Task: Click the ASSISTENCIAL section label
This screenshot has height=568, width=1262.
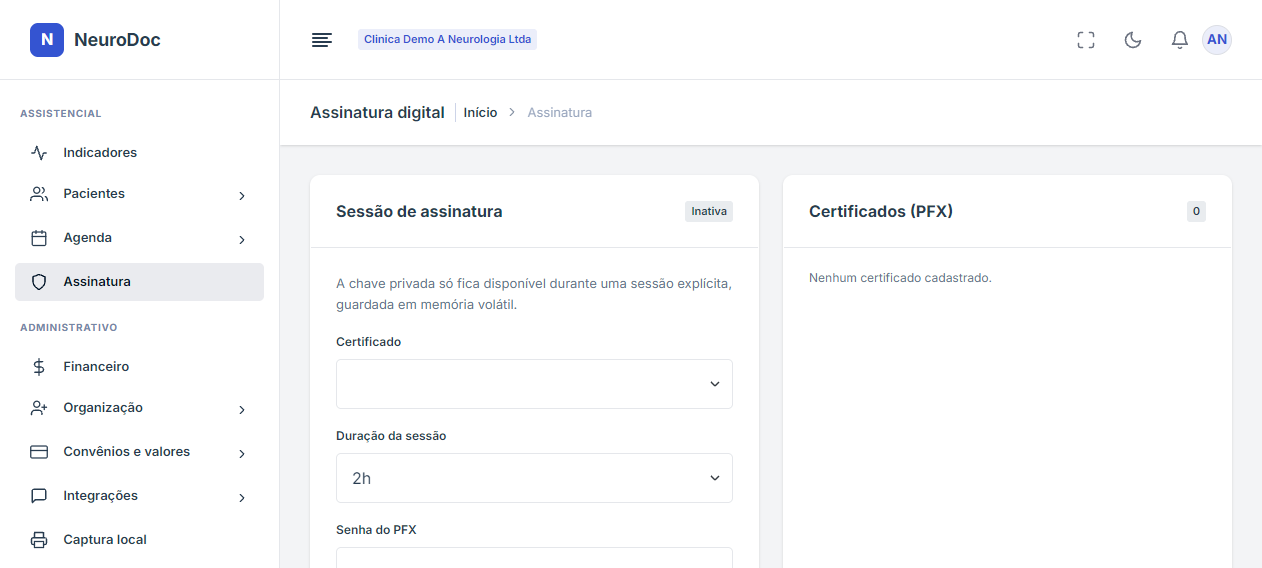Action: click(x=61, y=114)
